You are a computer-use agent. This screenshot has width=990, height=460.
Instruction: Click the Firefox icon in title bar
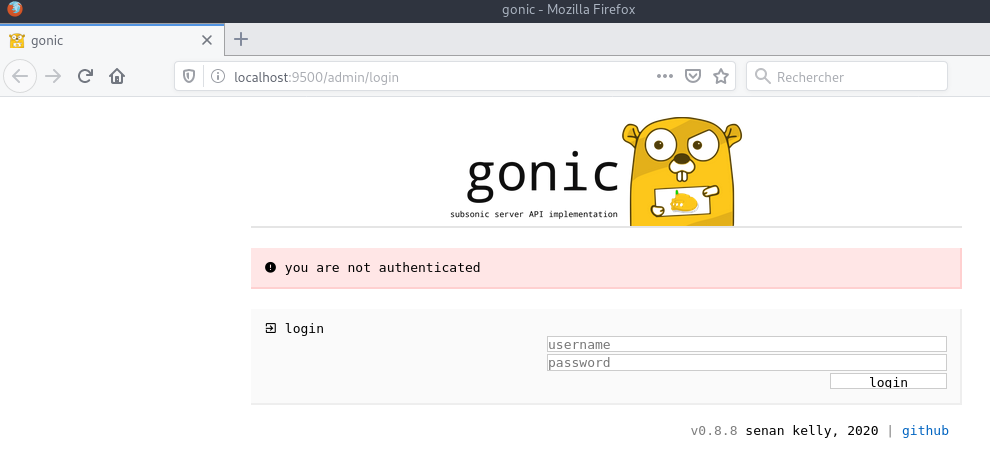coord(15,9)
